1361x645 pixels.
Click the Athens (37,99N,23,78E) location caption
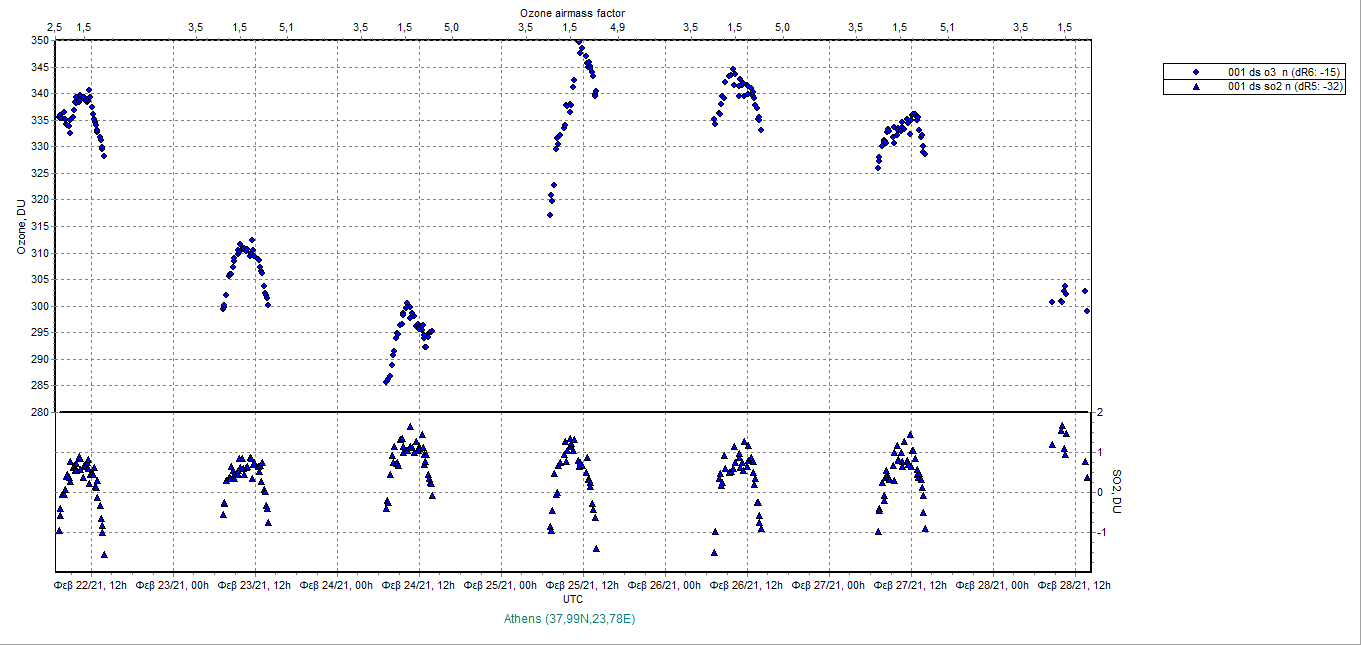pos(571,619)
